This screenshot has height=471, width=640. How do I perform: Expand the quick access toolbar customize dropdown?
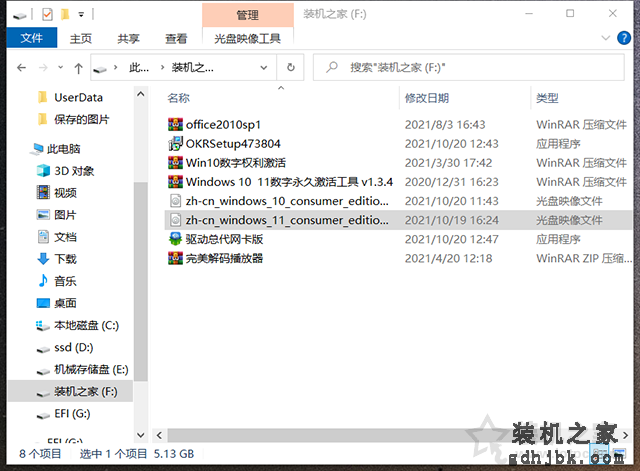coord(81,15)
